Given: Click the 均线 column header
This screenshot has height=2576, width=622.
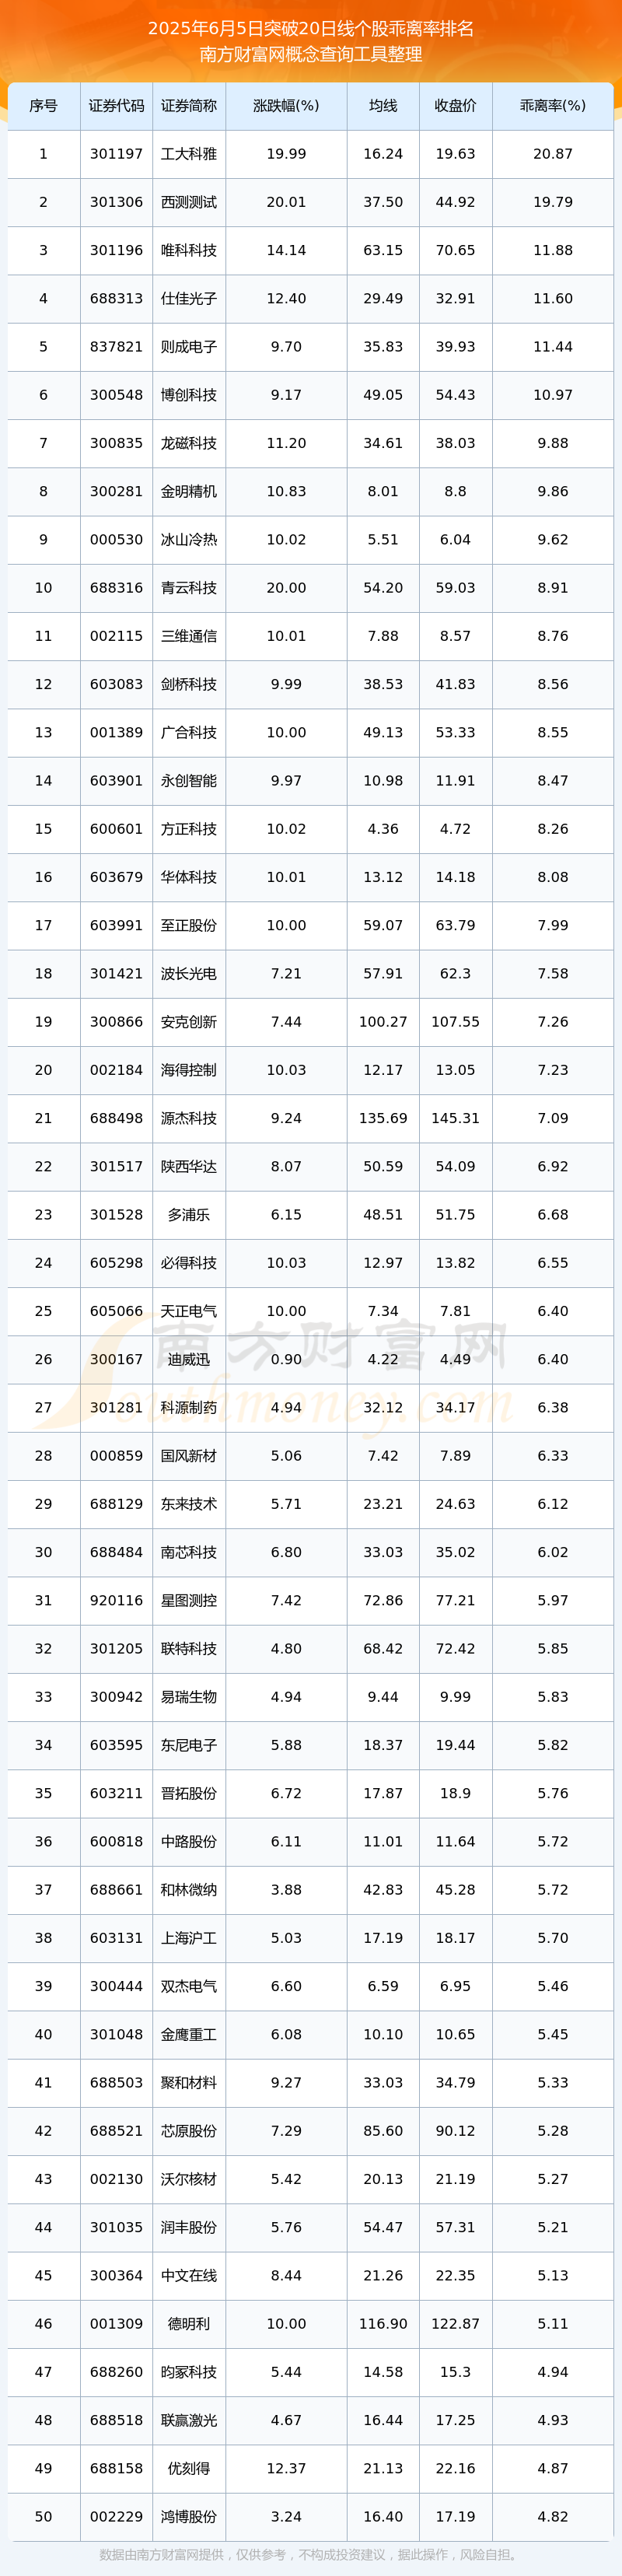Looking at the screenshot, I should [383, 105].
